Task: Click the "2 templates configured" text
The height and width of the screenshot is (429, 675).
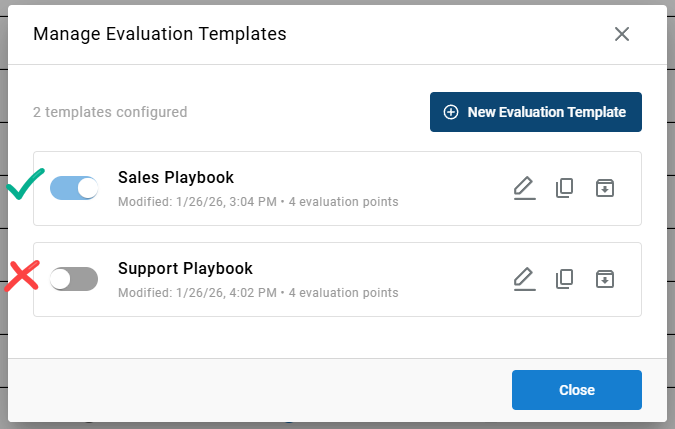Action: 110,112
